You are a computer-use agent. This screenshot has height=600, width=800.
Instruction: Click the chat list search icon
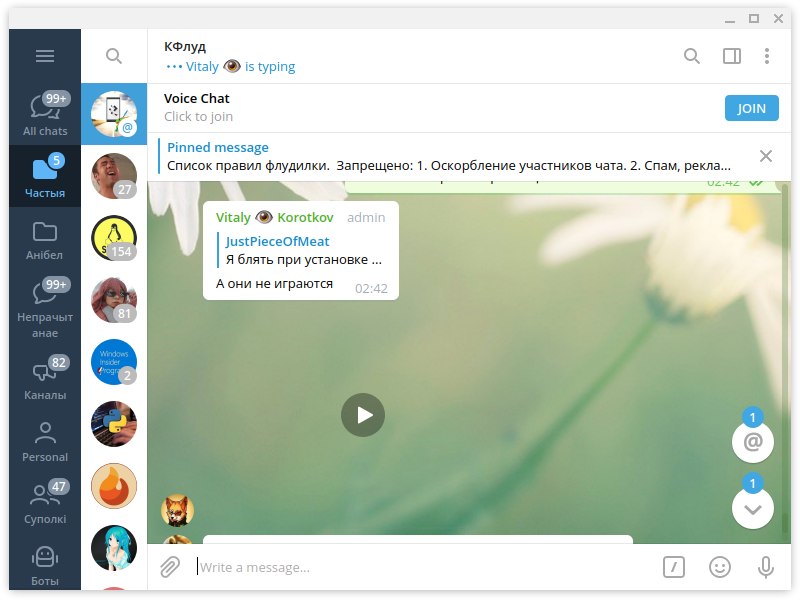[x=114, y=56]
